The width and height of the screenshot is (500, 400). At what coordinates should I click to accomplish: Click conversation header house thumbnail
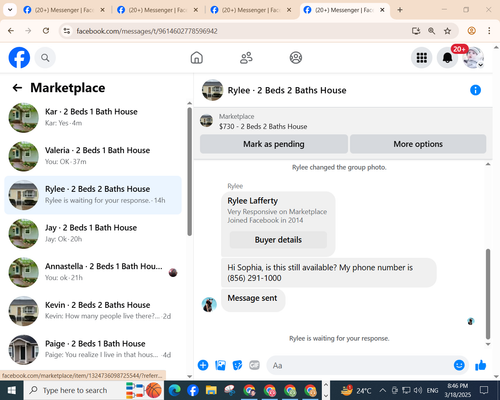(x=212, y=90)
